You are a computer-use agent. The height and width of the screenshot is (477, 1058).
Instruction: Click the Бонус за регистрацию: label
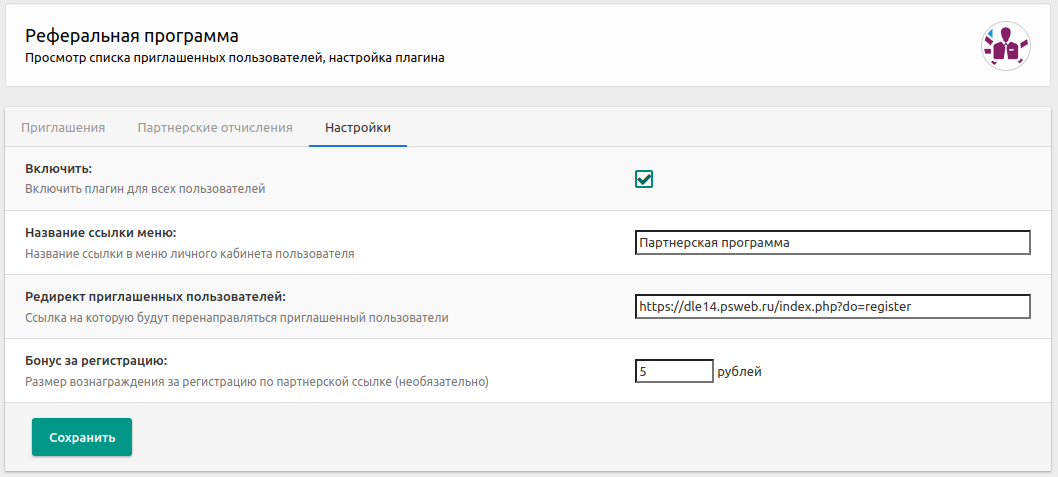(x=96, y=361)
